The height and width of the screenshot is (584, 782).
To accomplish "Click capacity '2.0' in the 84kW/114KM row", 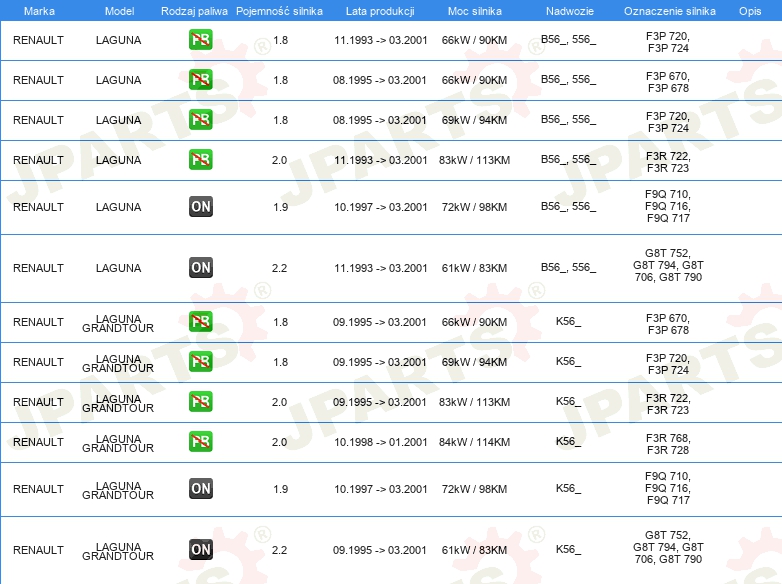I will coord(279,442).
